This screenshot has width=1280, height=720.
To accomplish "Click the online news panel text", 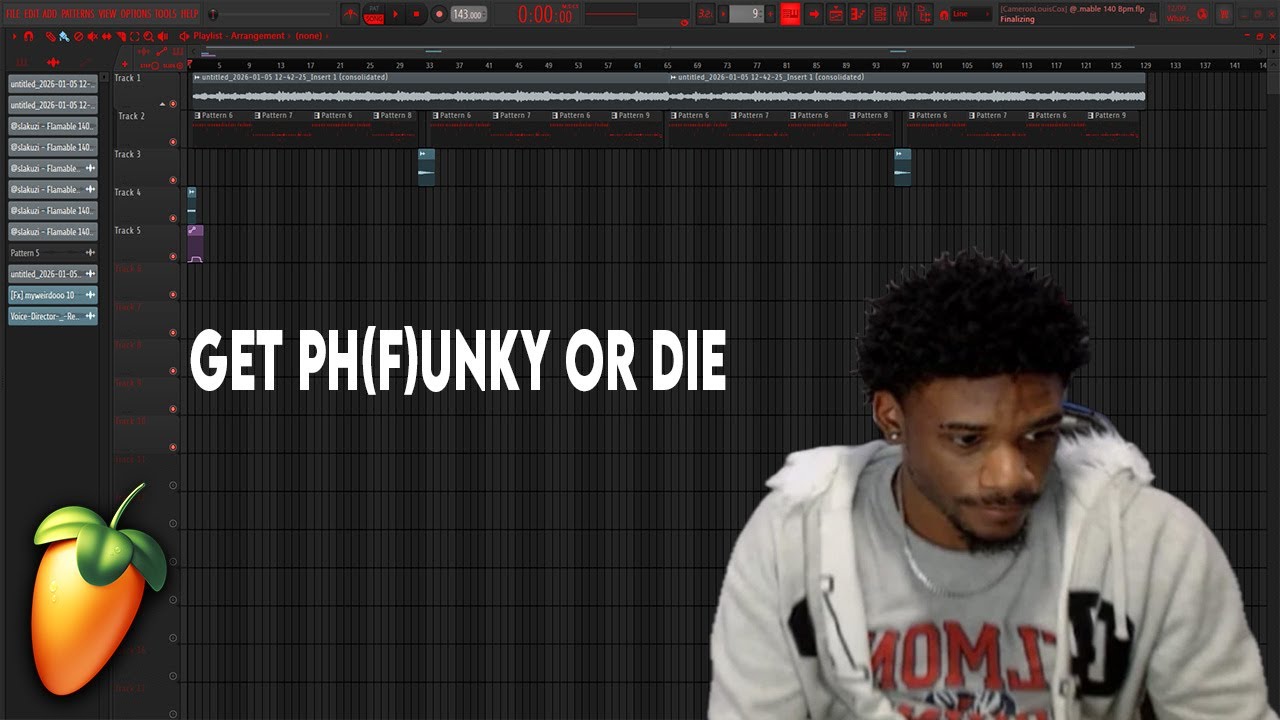I will click(1178, 14).
